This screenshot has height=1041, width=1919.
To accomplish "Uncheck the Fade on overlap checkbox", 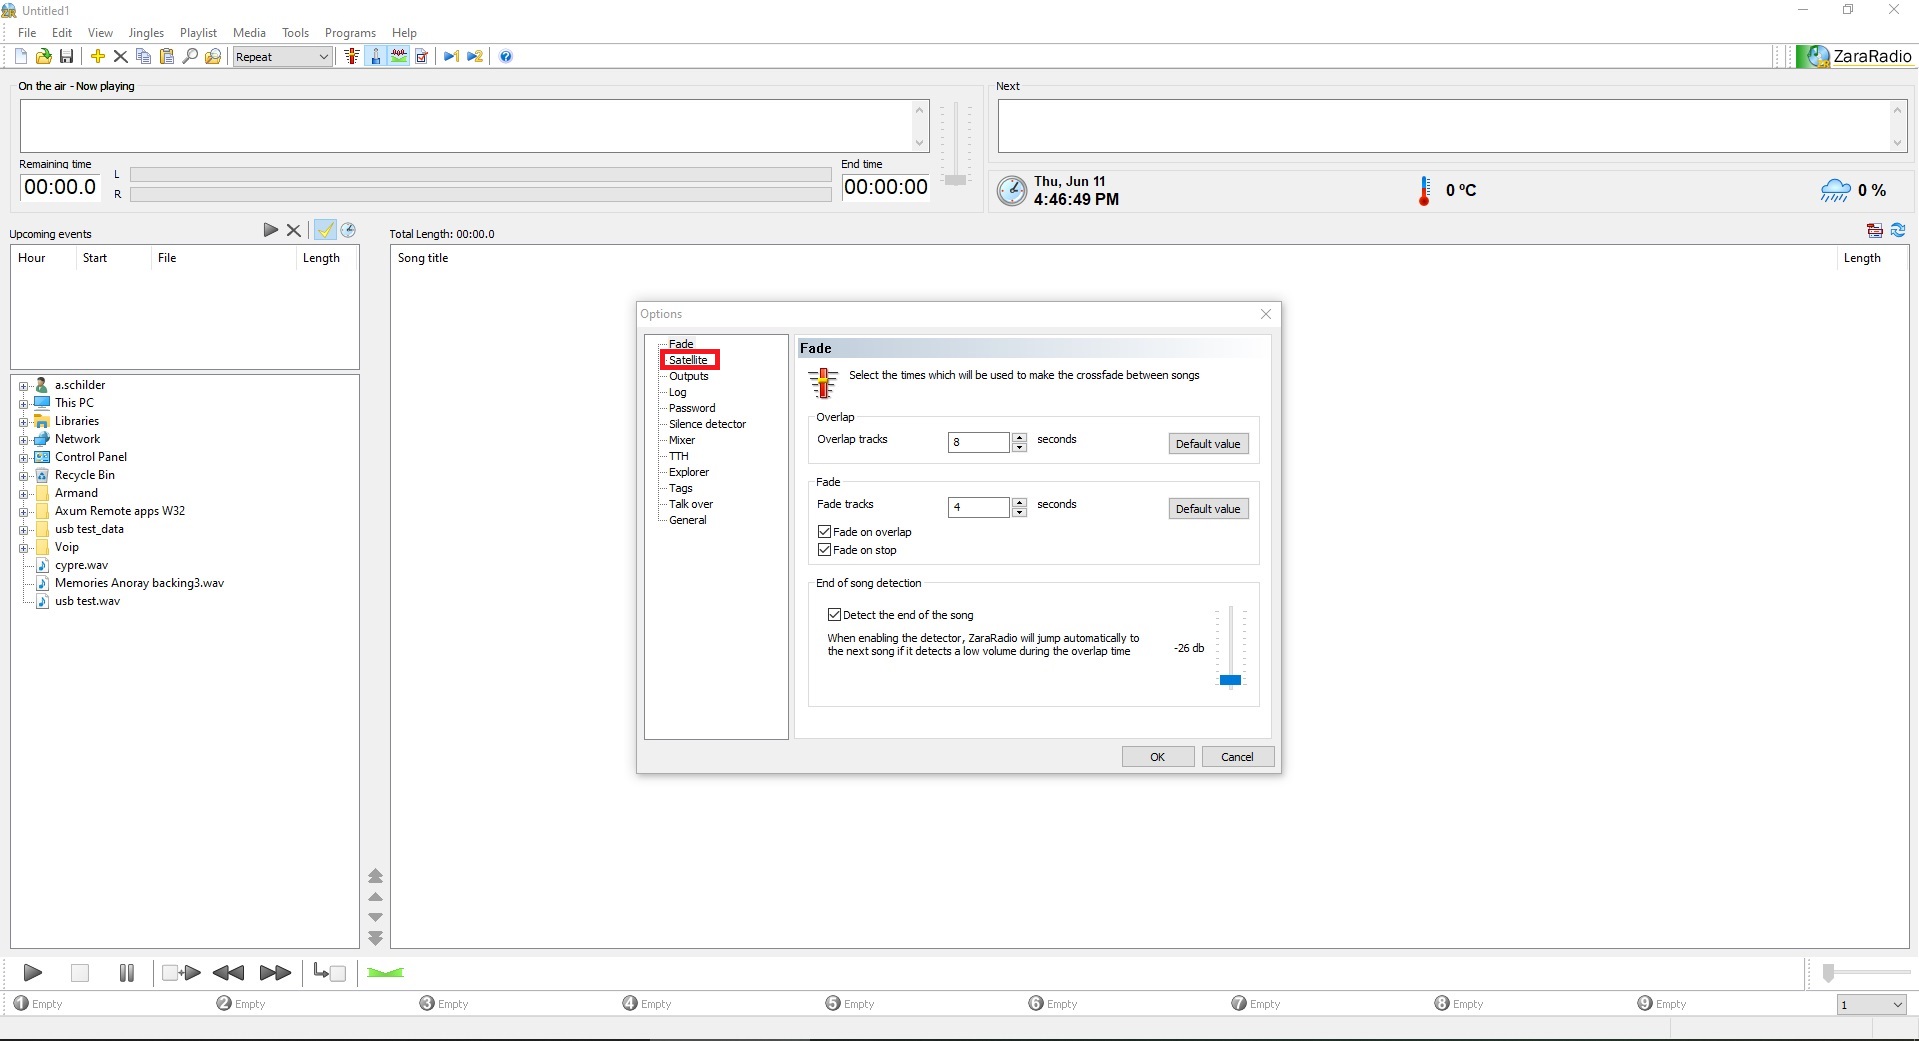I will point(825,532).
